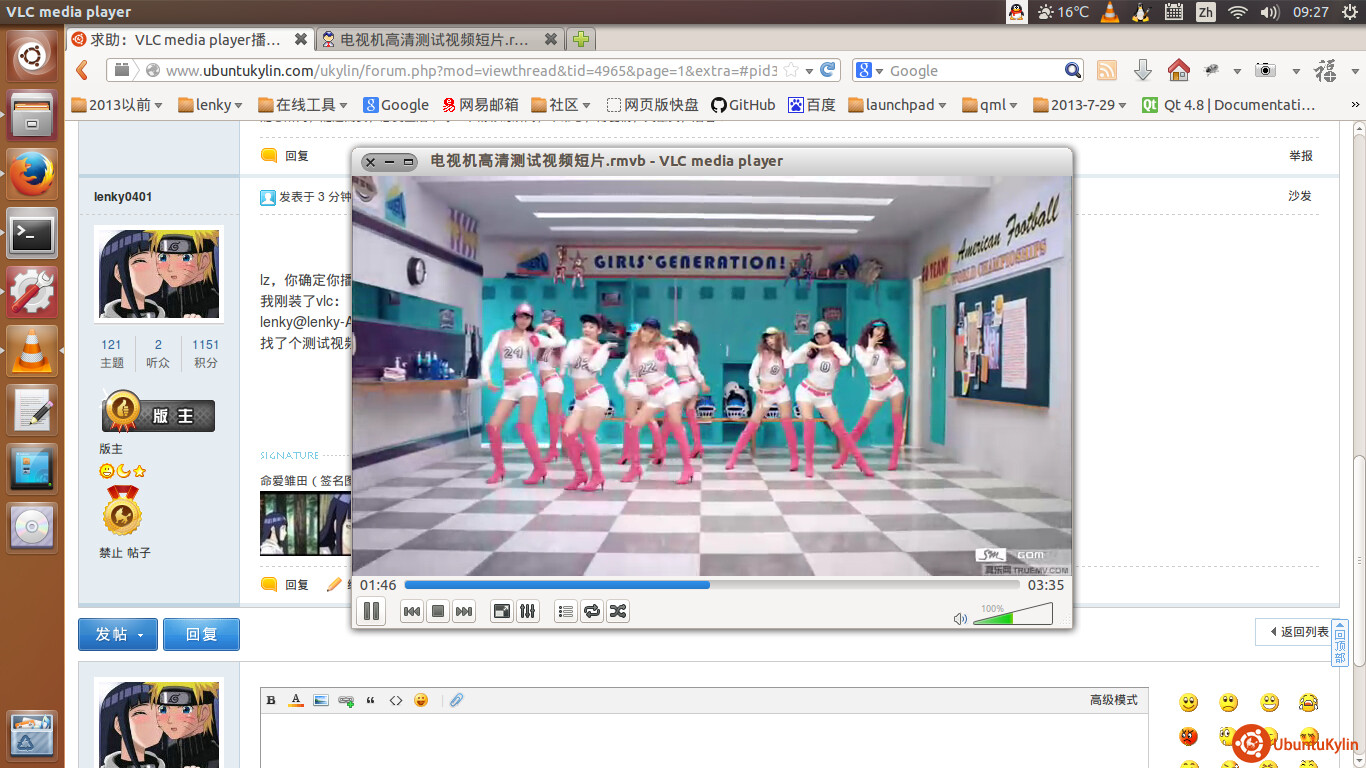Toggle loop/repeat mode in VLC

click(592, 611)
